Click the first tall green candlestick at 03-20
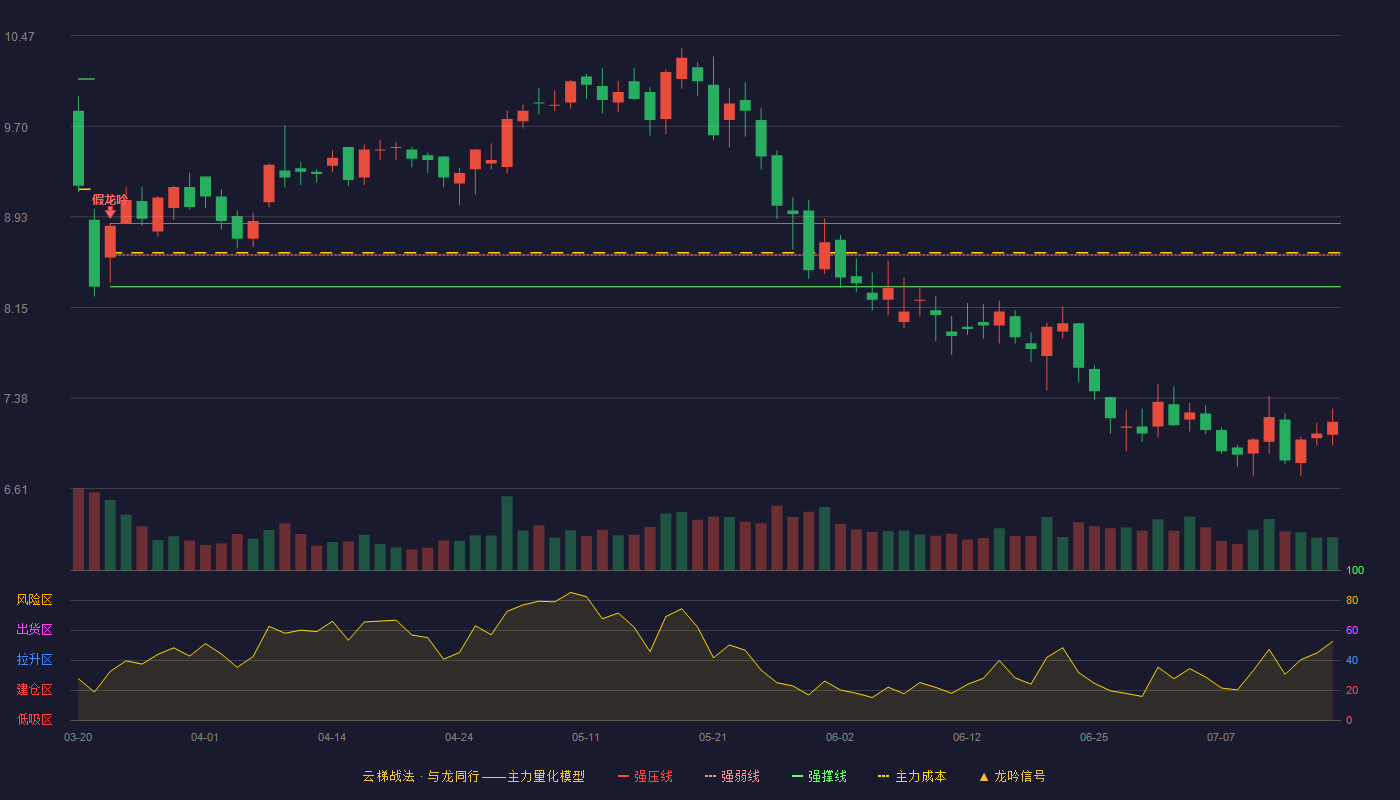1400x800 pixels. [x=78, y=148]
